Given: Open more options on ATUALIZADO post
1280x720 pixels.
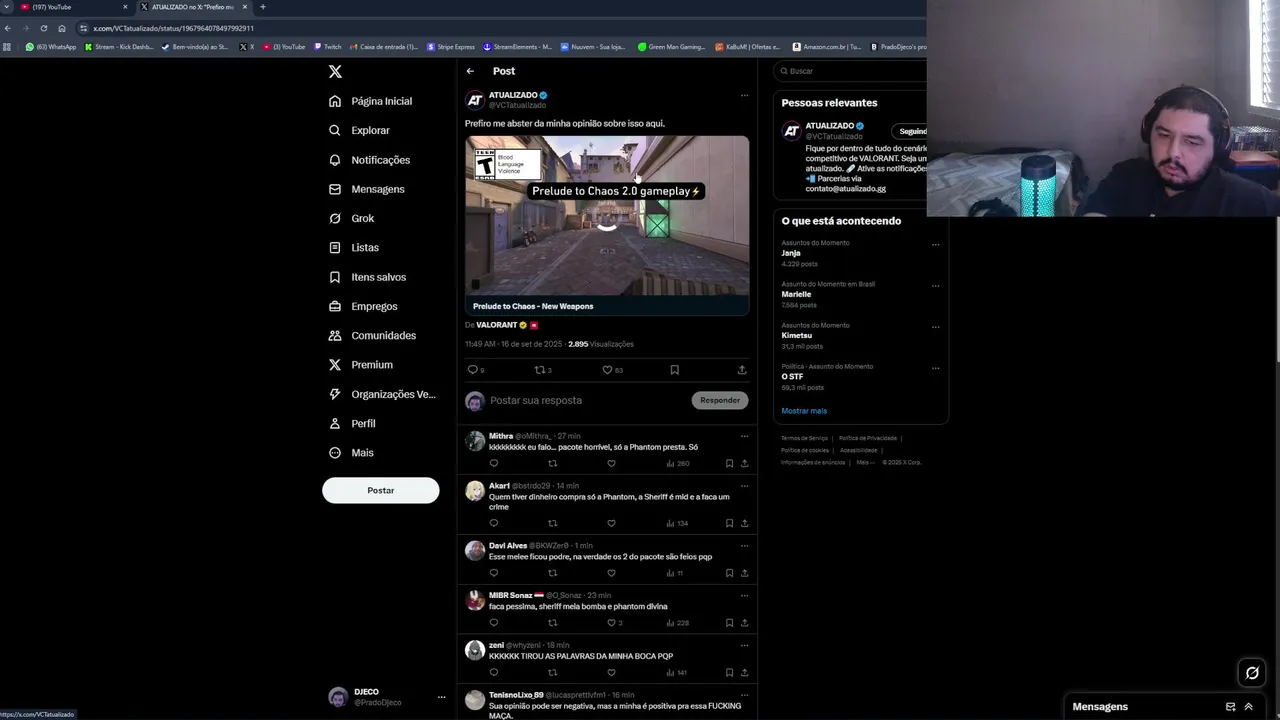Looking at the screenshot, I should [744, 96].
